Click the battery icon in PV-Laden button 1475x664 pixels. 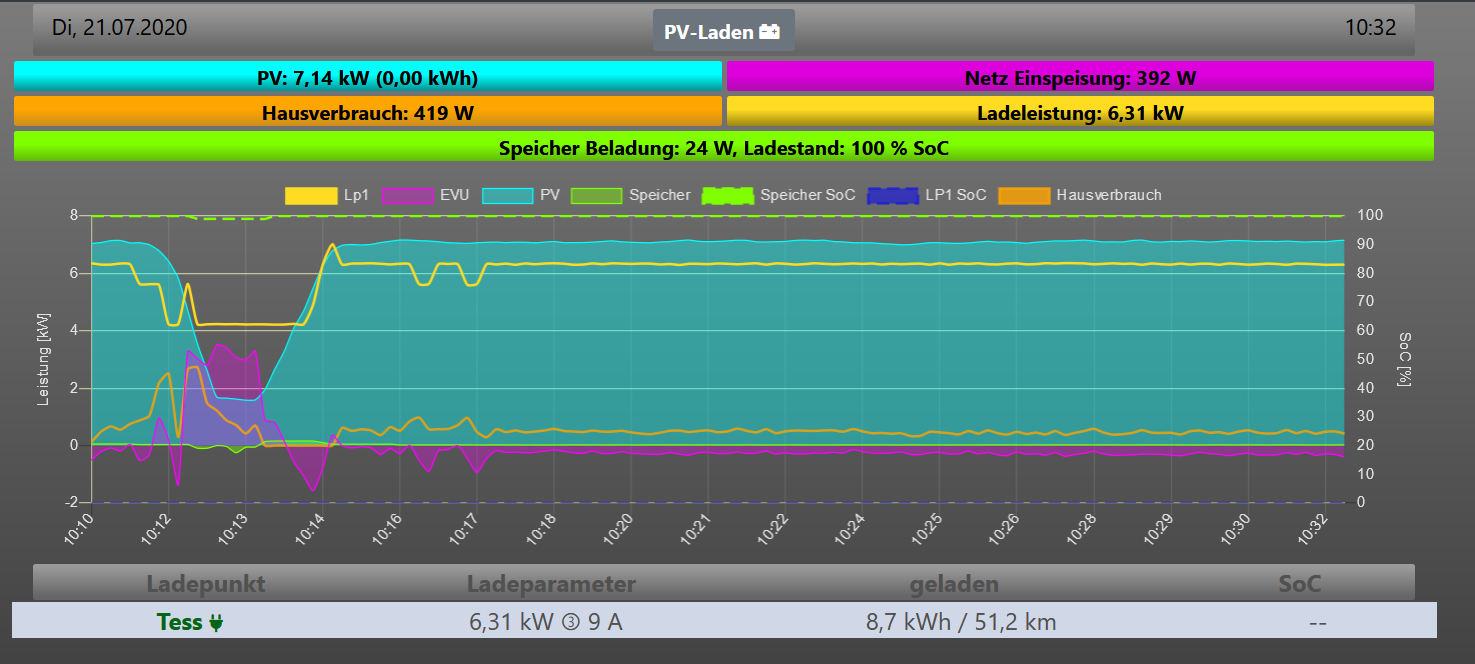tap(770, 32)
